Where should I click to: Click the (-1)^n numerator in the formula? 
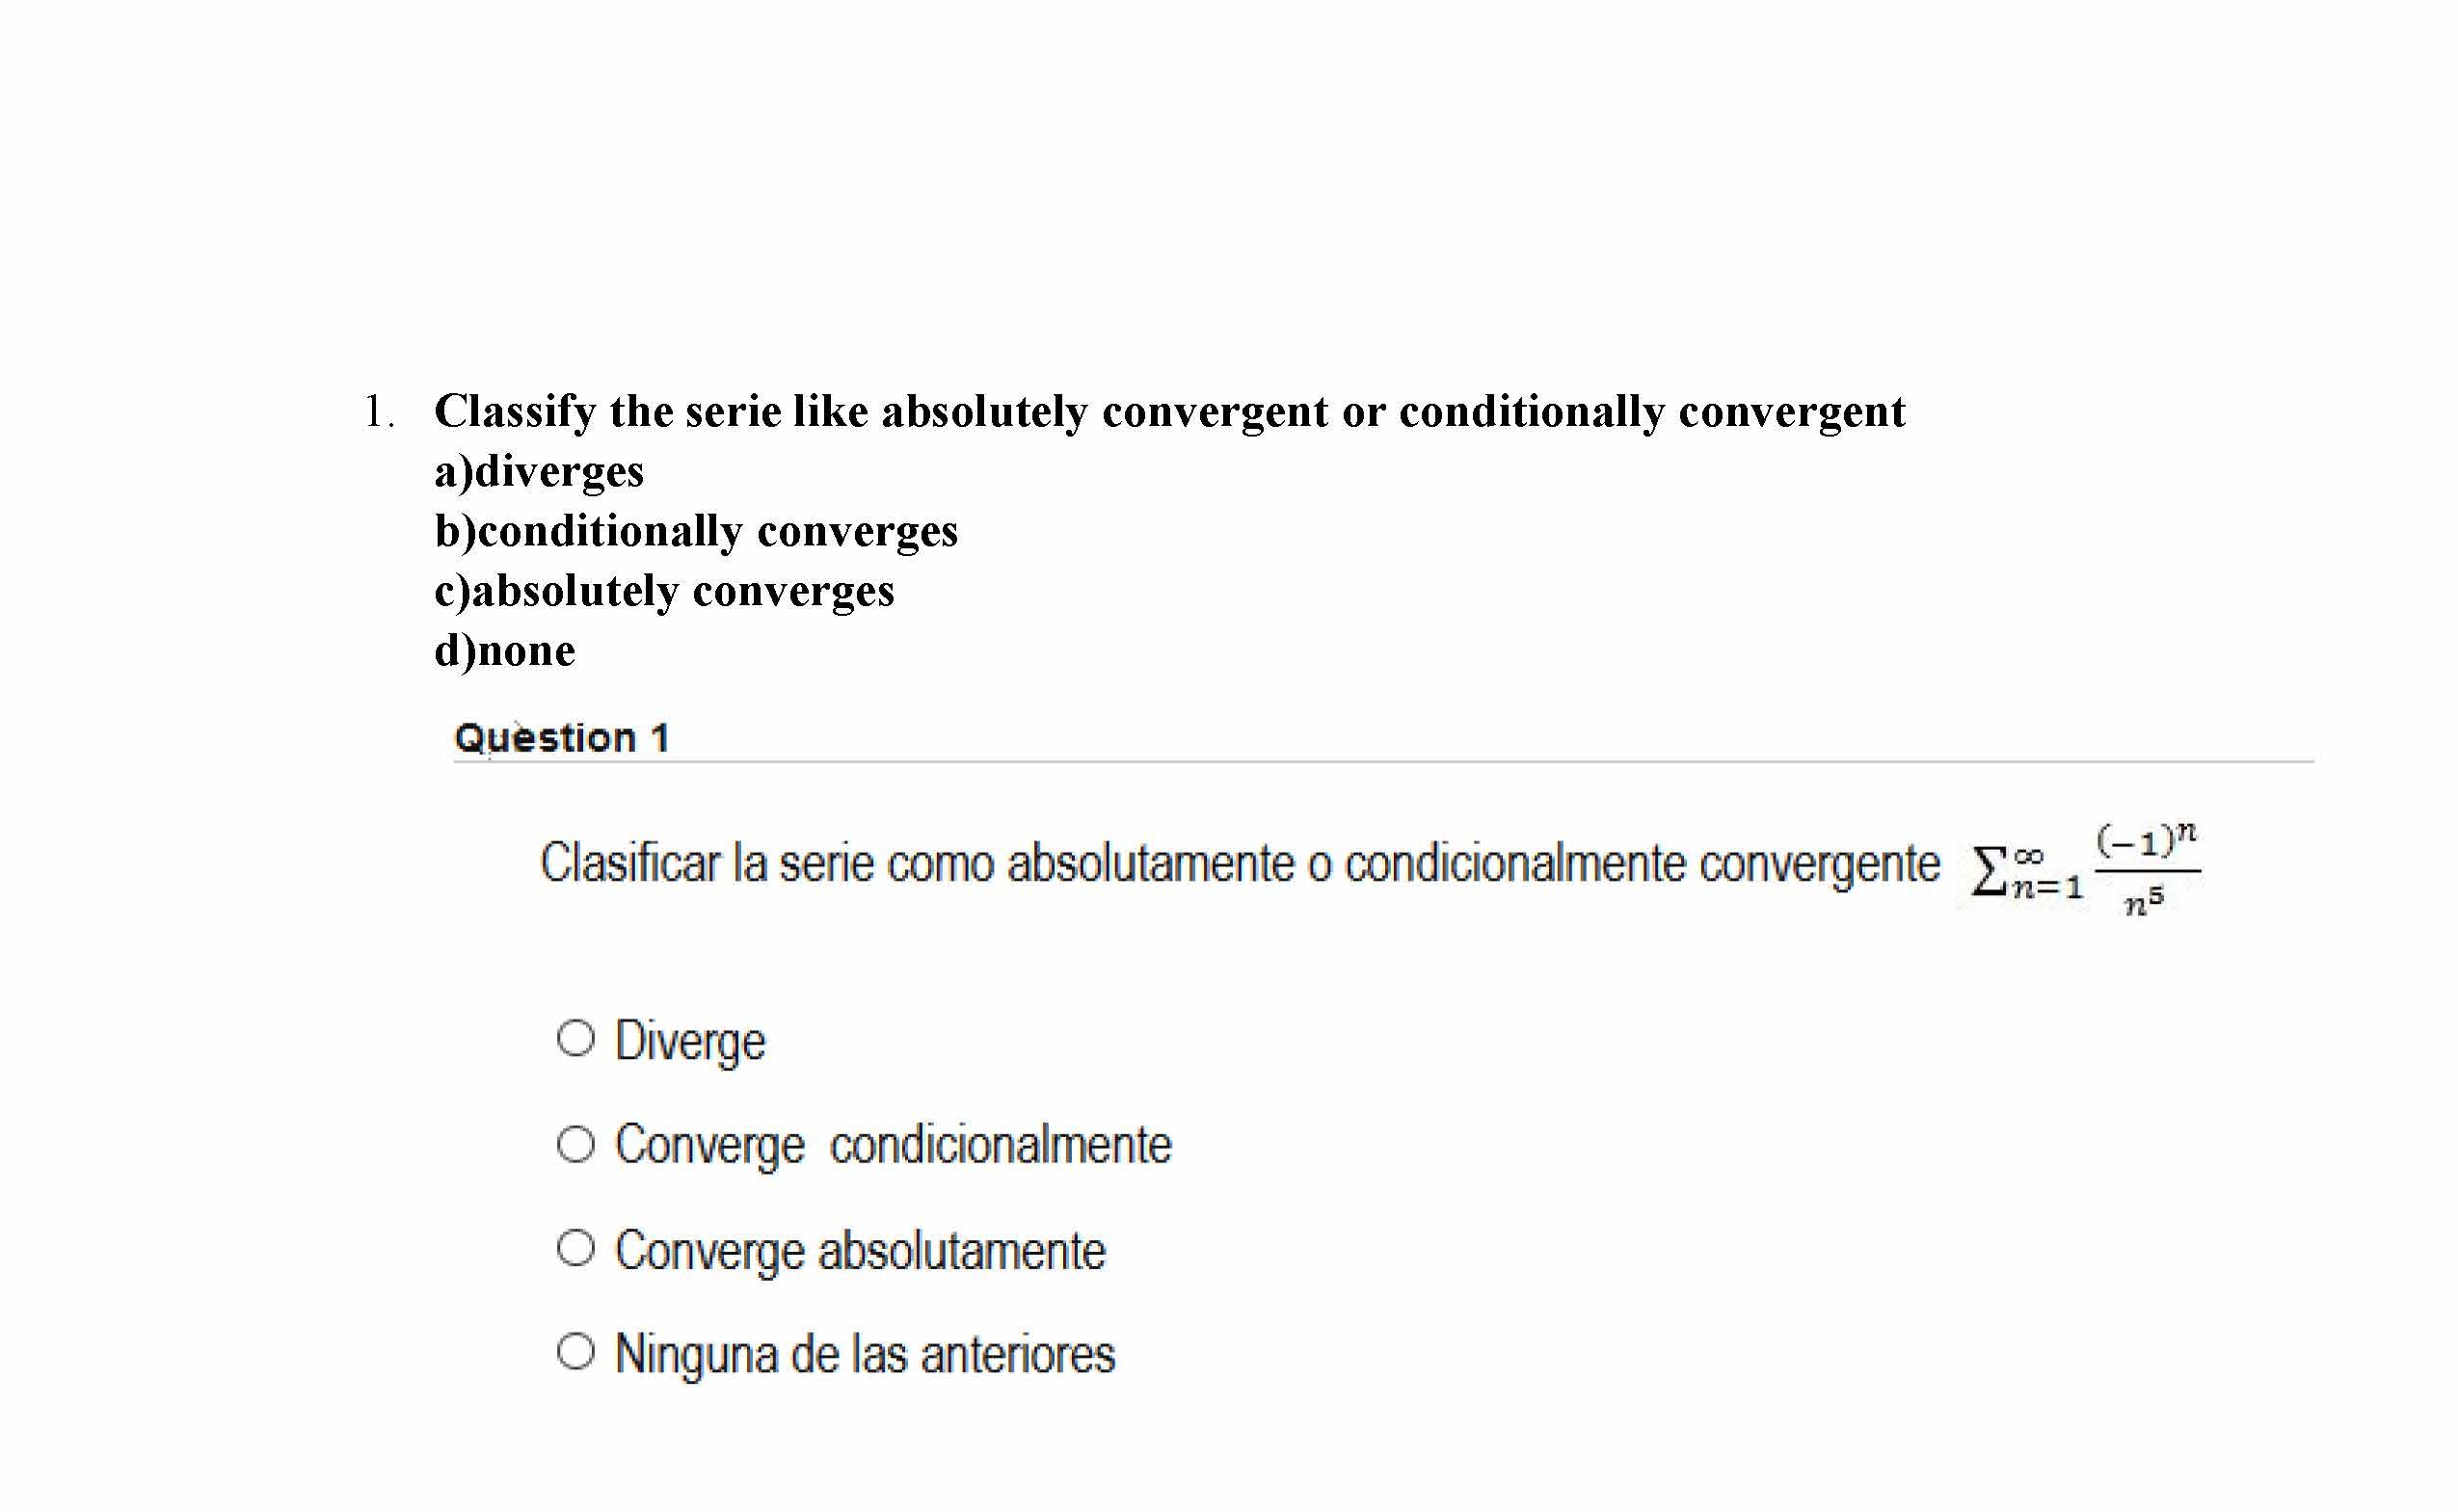pos(2146,840)
